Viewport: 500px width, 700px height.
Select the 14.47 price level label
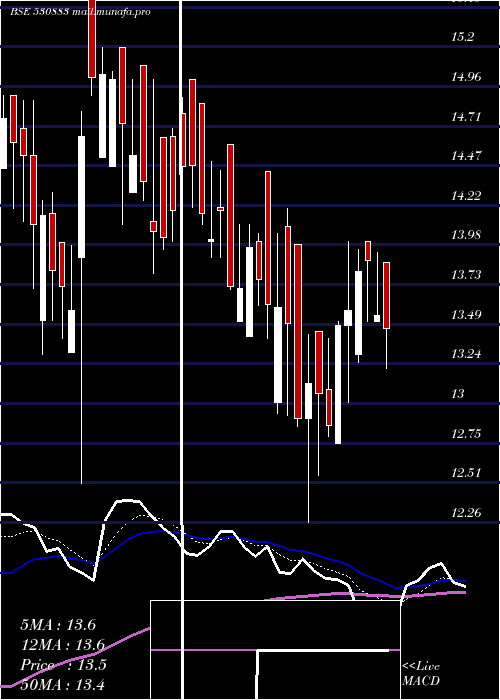[x=466, y=156]
